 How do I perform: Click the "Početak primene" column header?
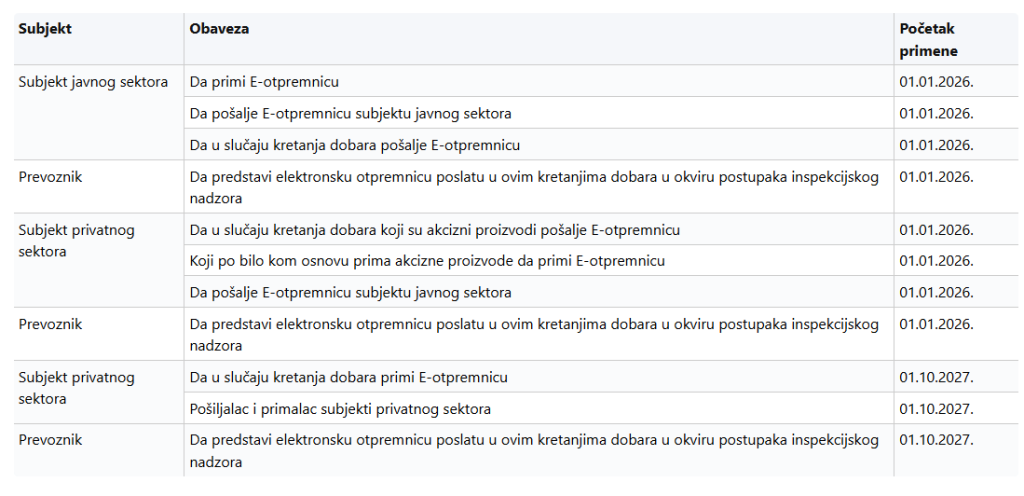point(929,40)
